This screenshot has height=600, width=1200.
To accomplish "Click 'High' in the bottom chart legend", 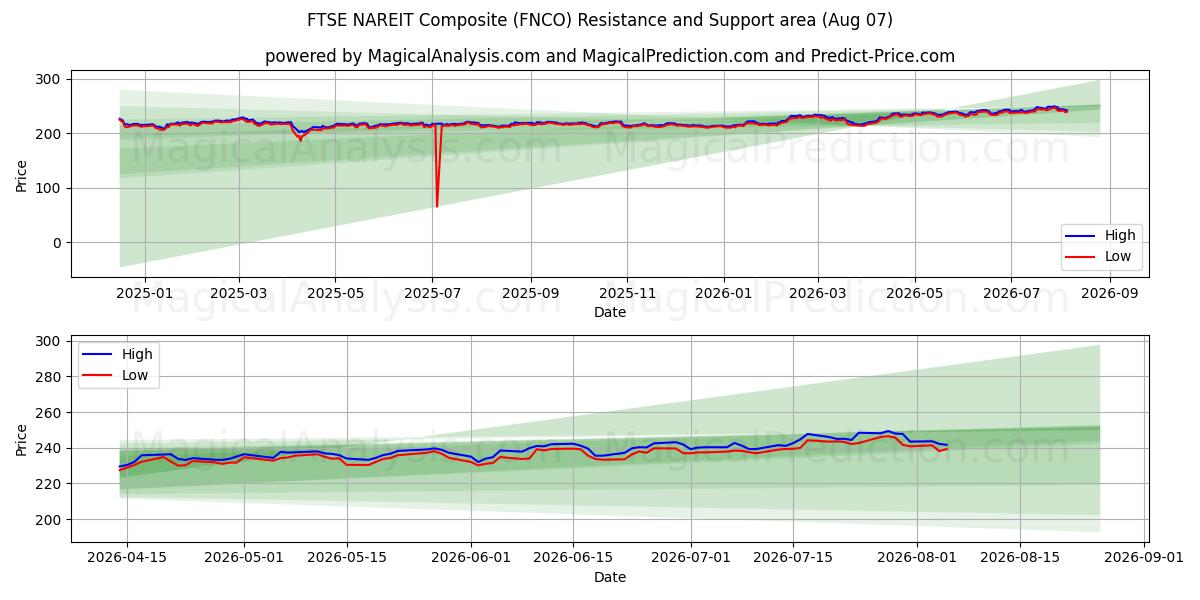I will click(137, 354).
